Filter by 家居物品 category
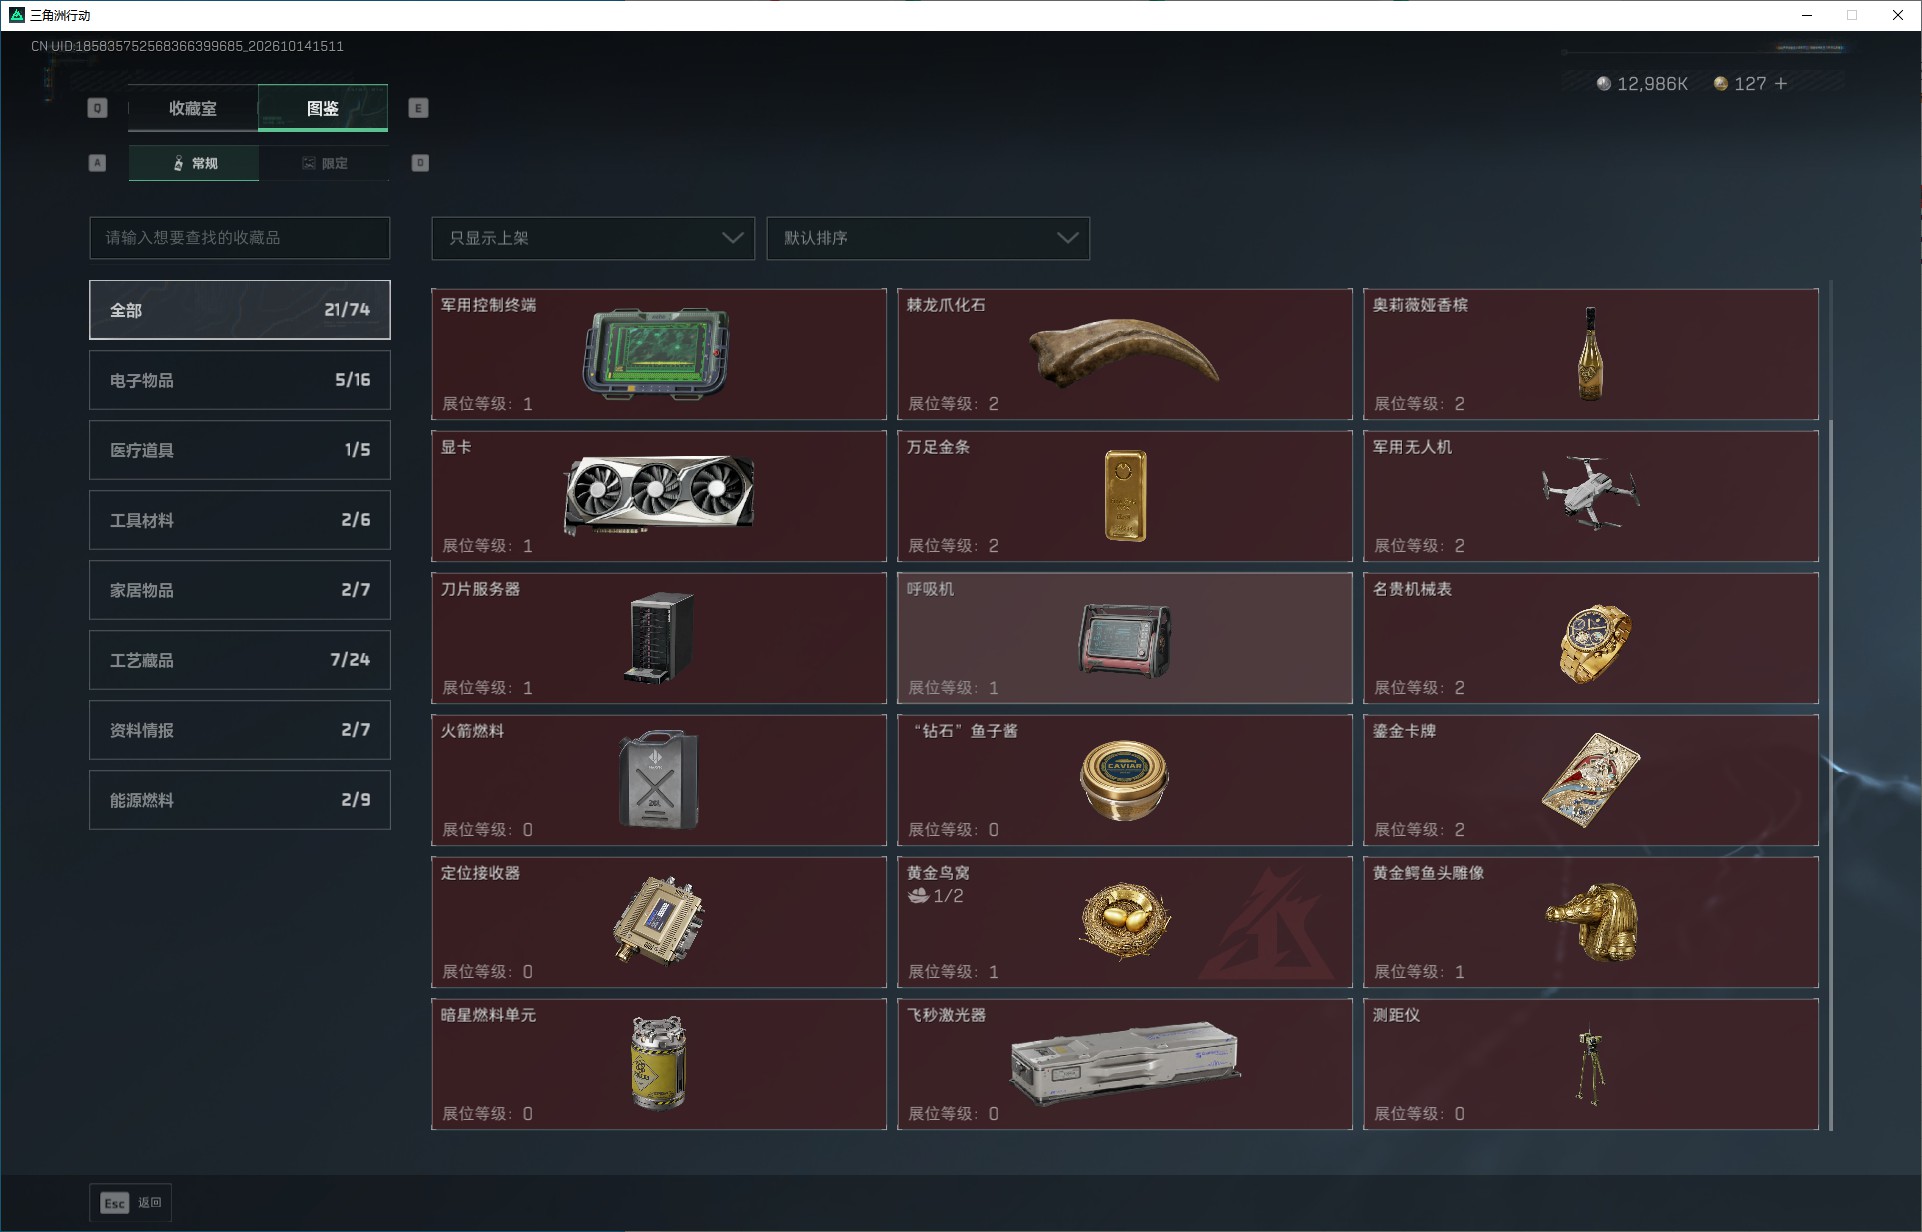 [x=240, y=590]
